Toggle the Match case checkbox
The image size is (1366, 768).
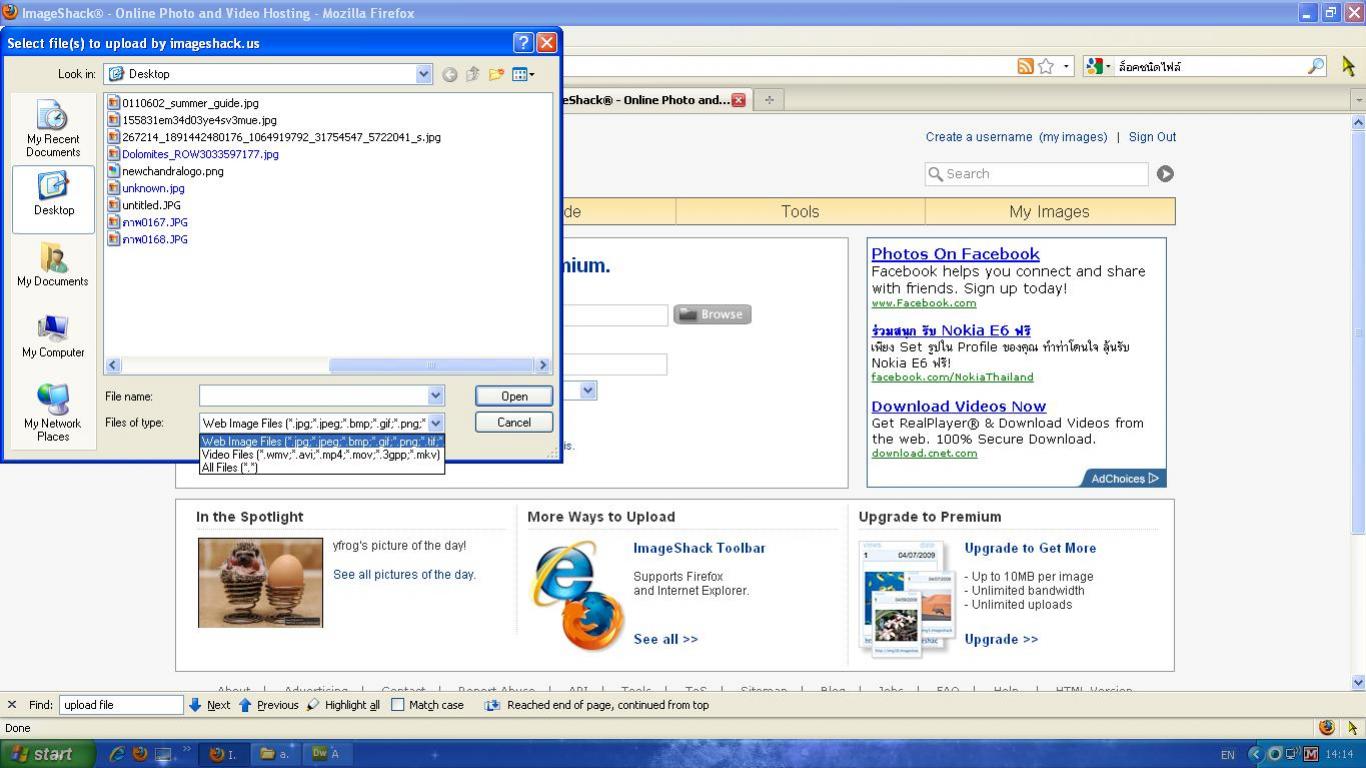pos(397,705)
